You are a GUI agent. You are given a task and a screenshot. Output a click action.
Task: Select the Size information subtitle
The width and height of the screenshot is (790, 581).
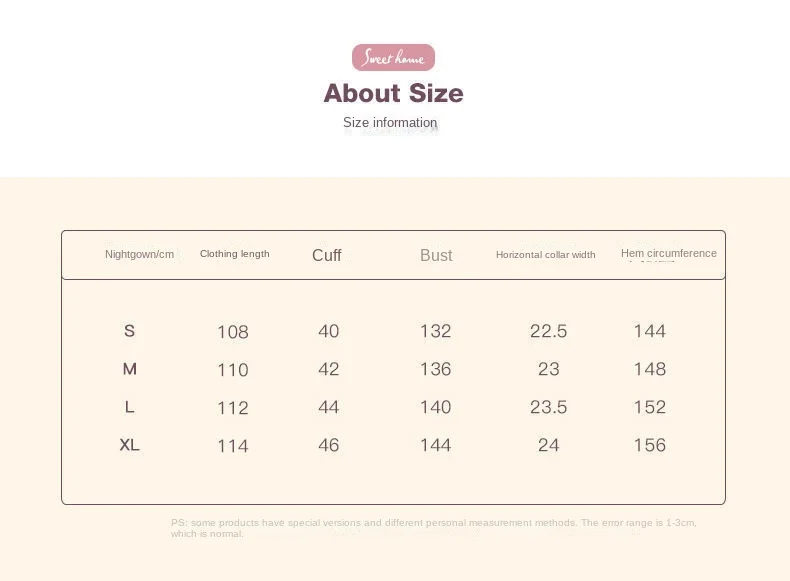click(x=390, y=123)
